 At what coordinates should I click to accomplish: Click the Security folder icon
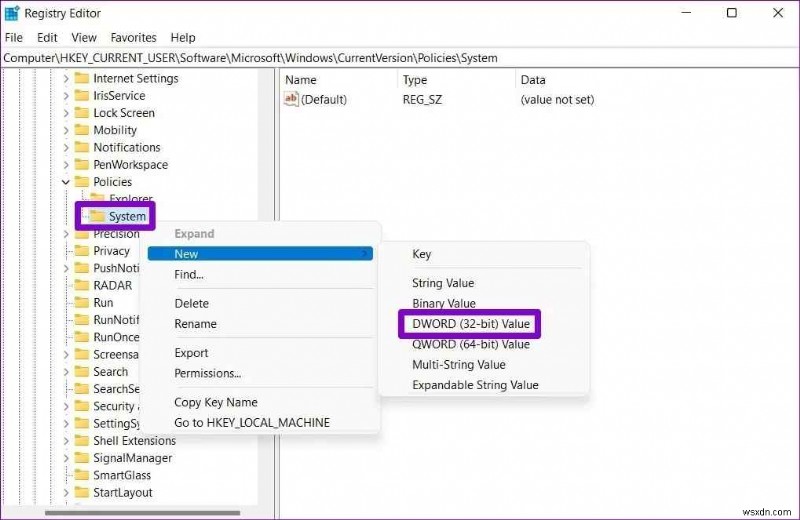tap(82, 406)
